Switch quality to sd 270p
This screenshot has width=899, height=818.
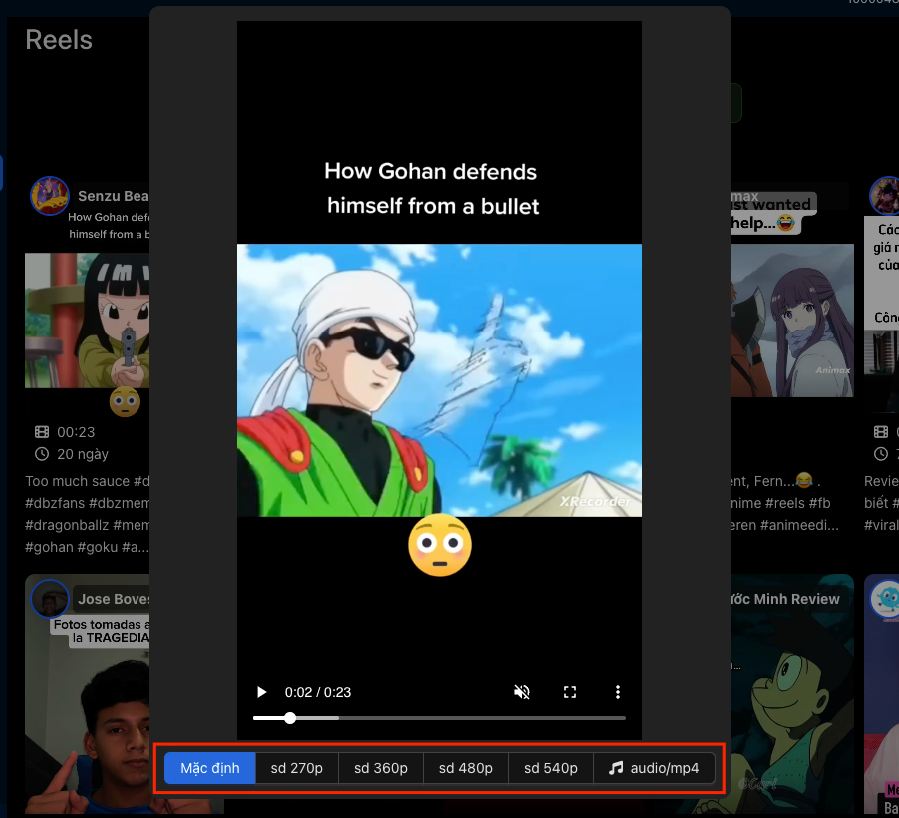click(x=296, y=768)
